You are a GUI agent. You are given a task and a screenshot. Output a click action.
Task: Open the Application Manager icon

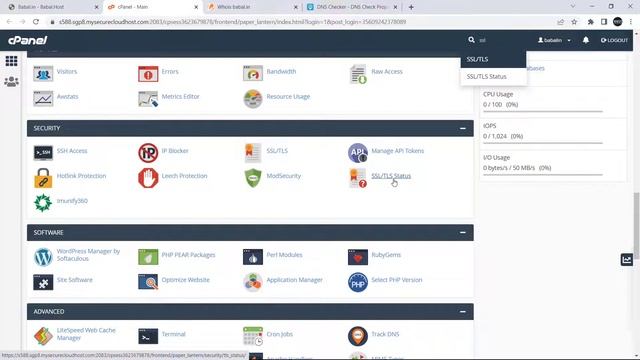[253, 282]
